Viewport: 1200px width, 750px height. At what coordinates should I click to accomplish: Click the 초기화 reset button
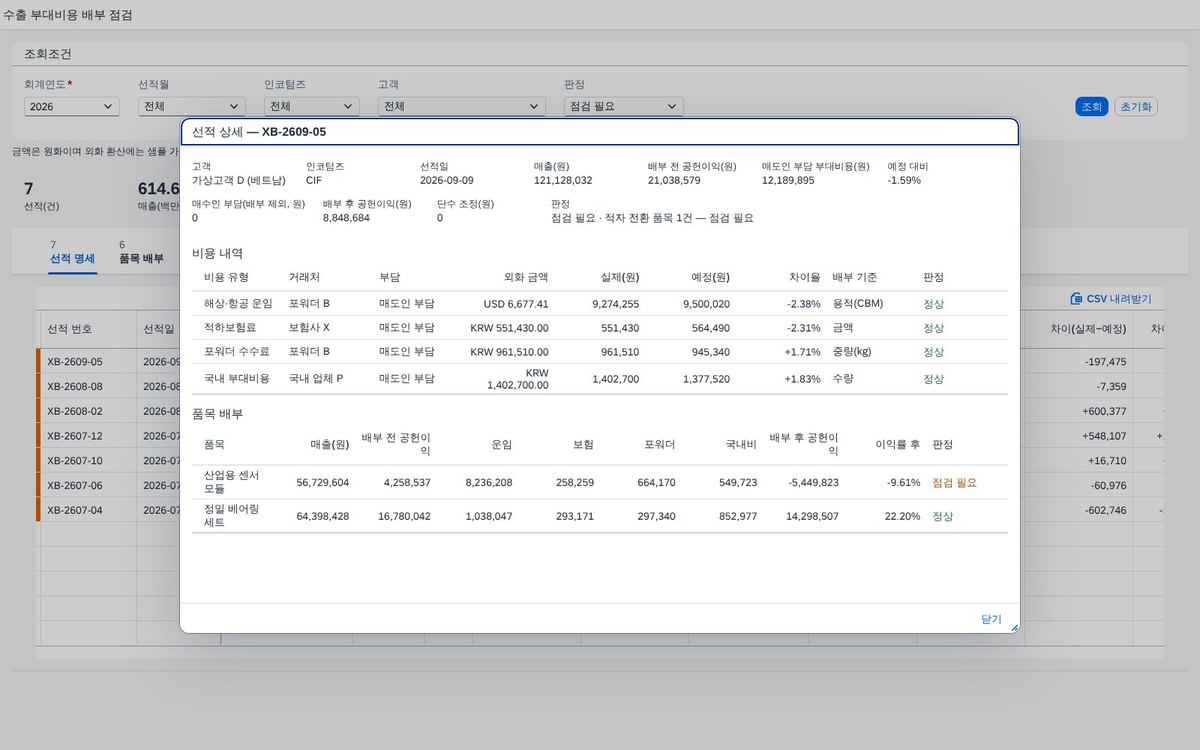pyautogui.click(x=1136, y=106)
